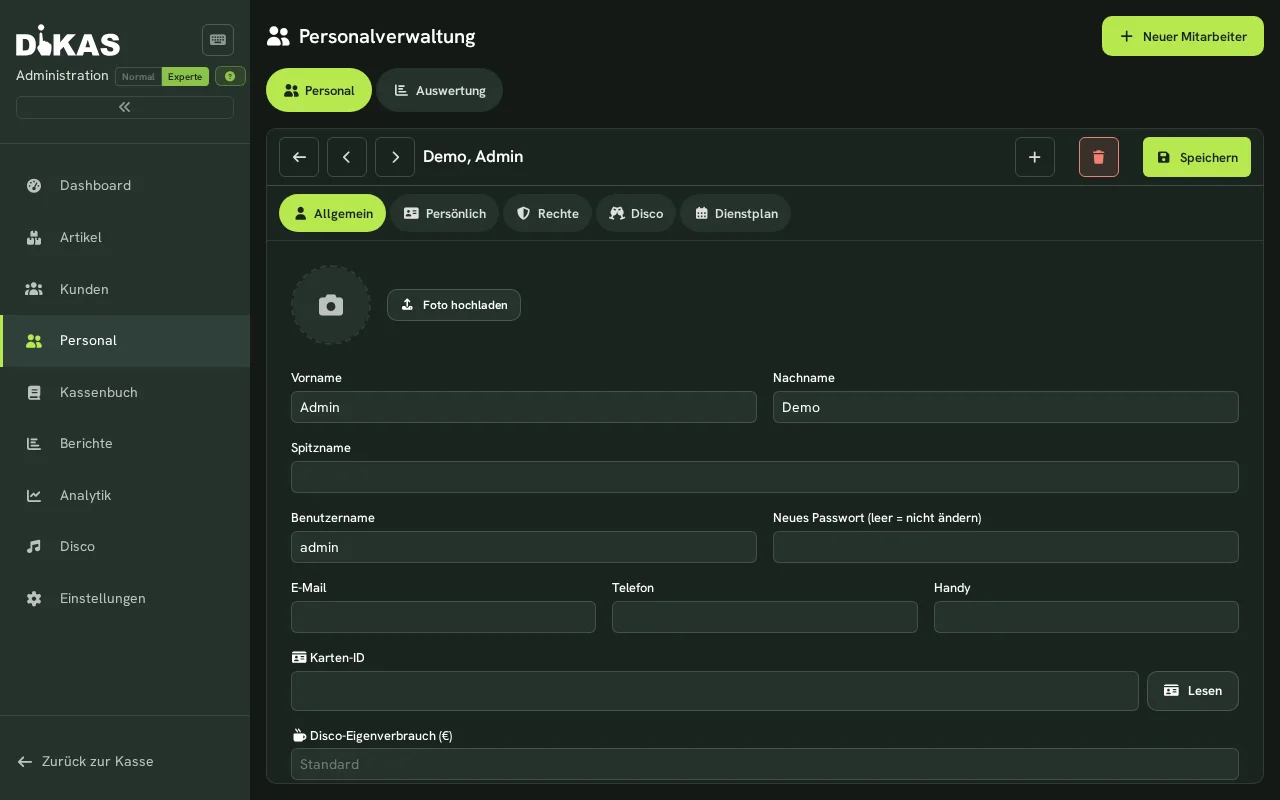Click Neuer Mitarbeiter button
The image size is (1280, 800).
(x=1183, y=36)
